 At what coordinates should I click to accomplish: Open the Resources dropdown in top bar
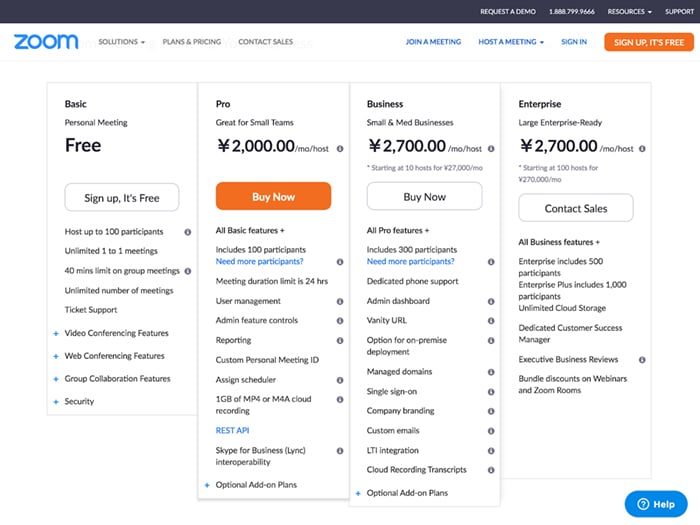(x=629, y=12)
